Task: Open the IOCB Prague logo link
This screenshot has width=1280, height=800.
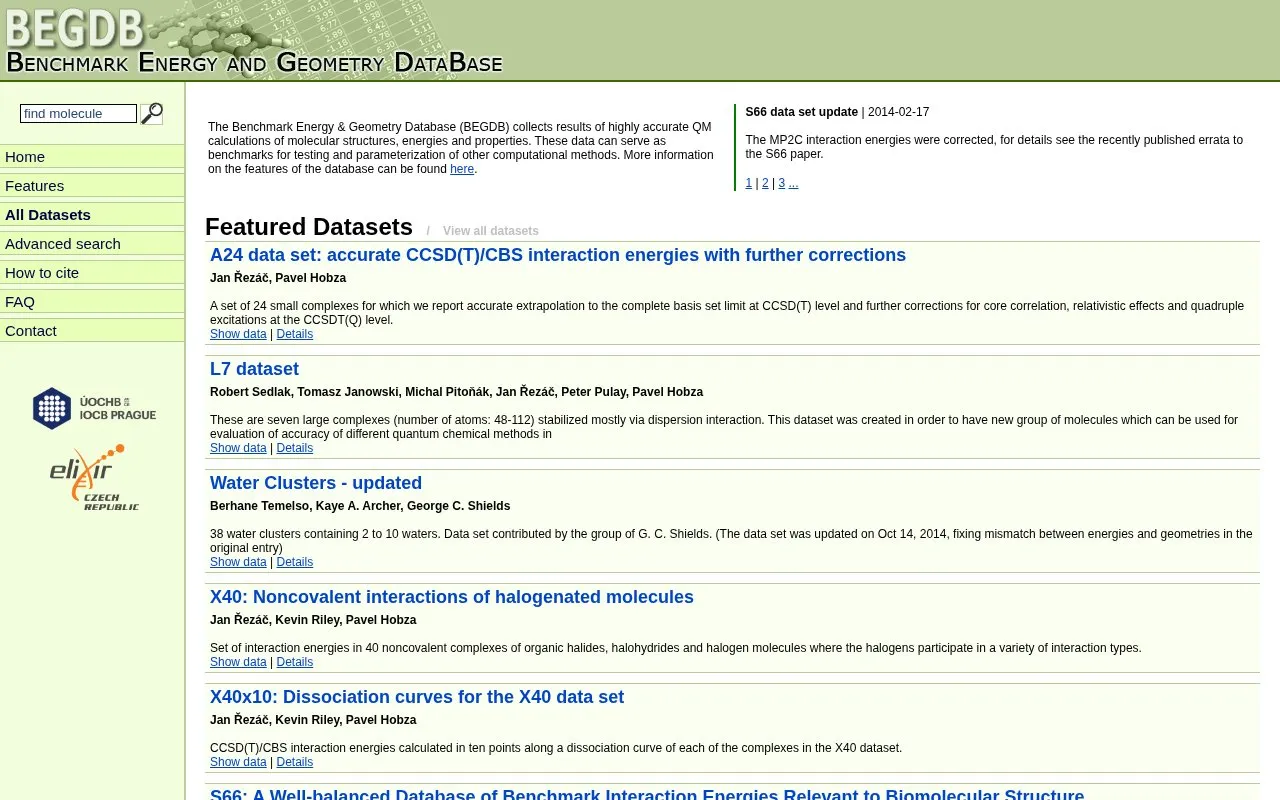Action: 94,408
